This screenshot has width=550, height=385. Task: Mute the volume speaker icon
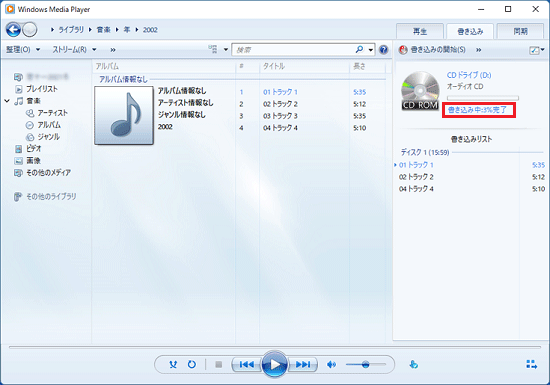coord(331,365)
